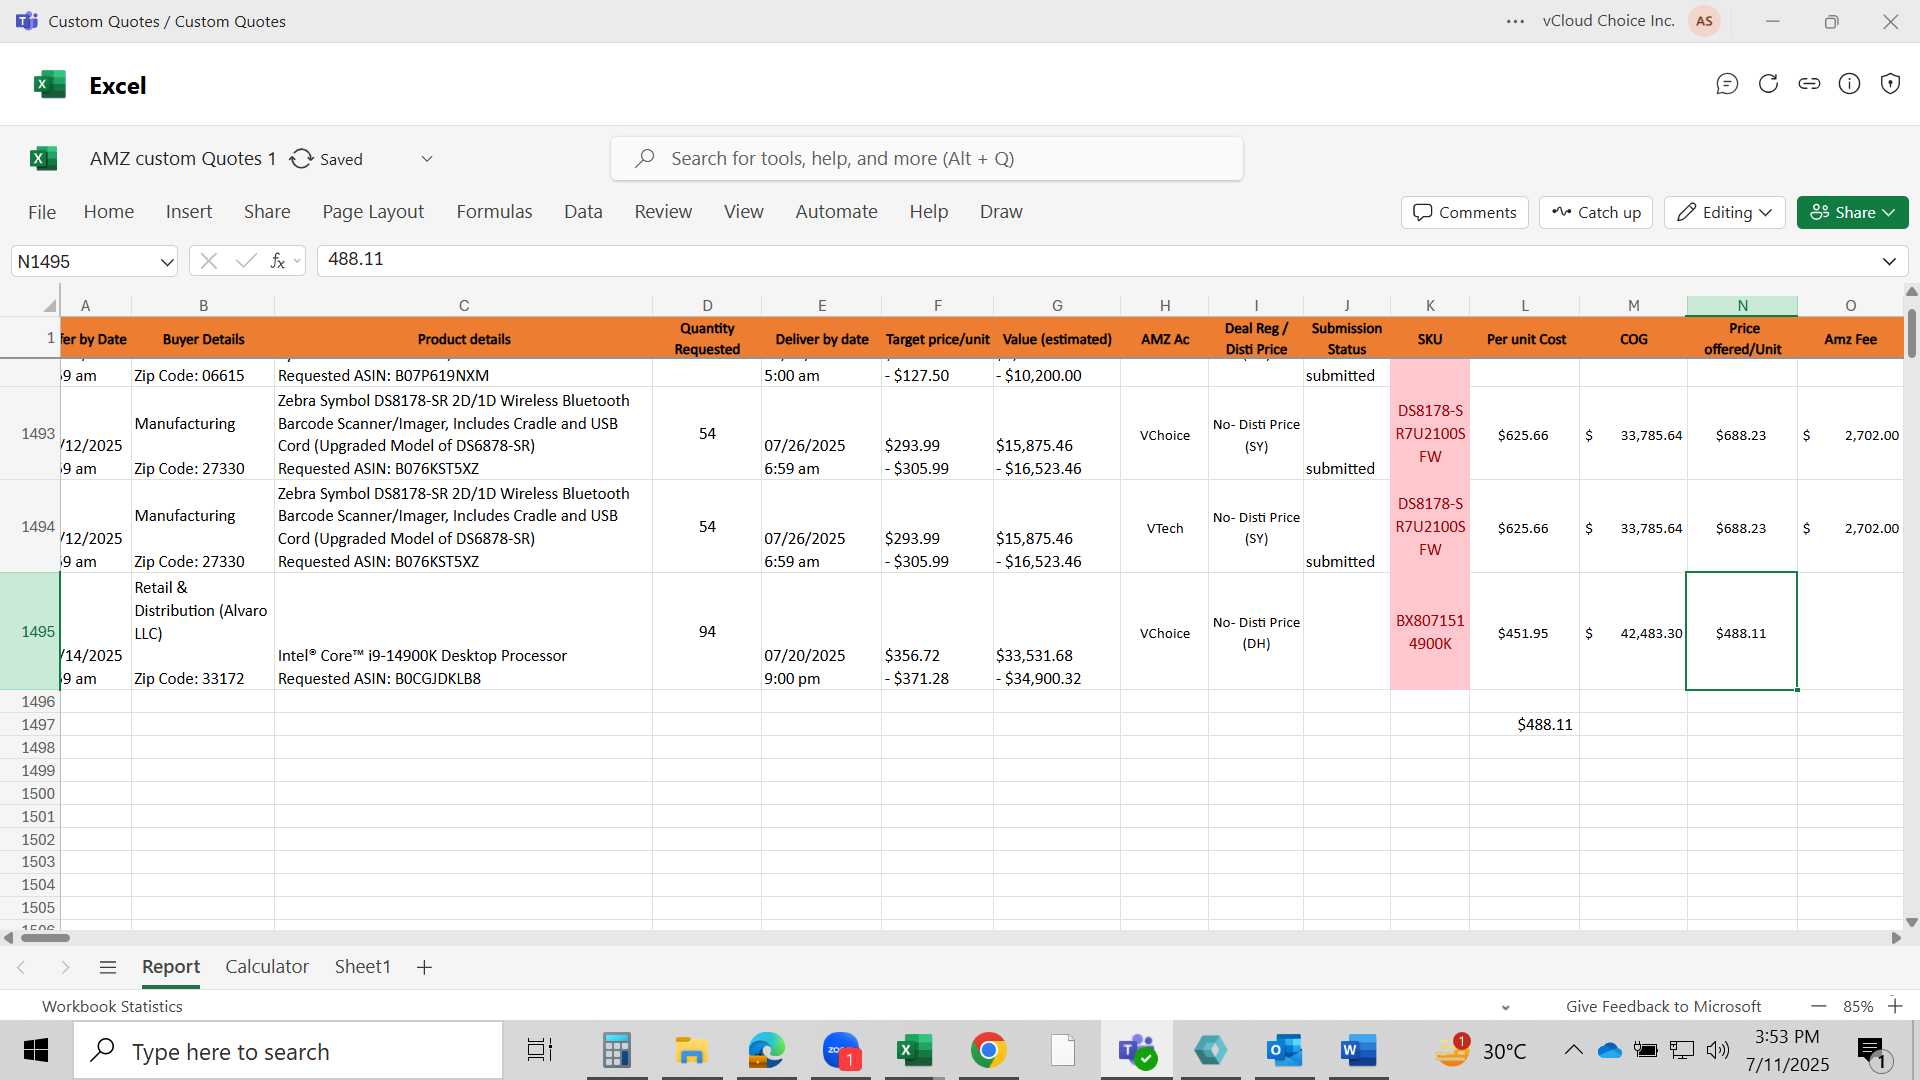Add a new sheet with plus

click(x=424, y=967)
